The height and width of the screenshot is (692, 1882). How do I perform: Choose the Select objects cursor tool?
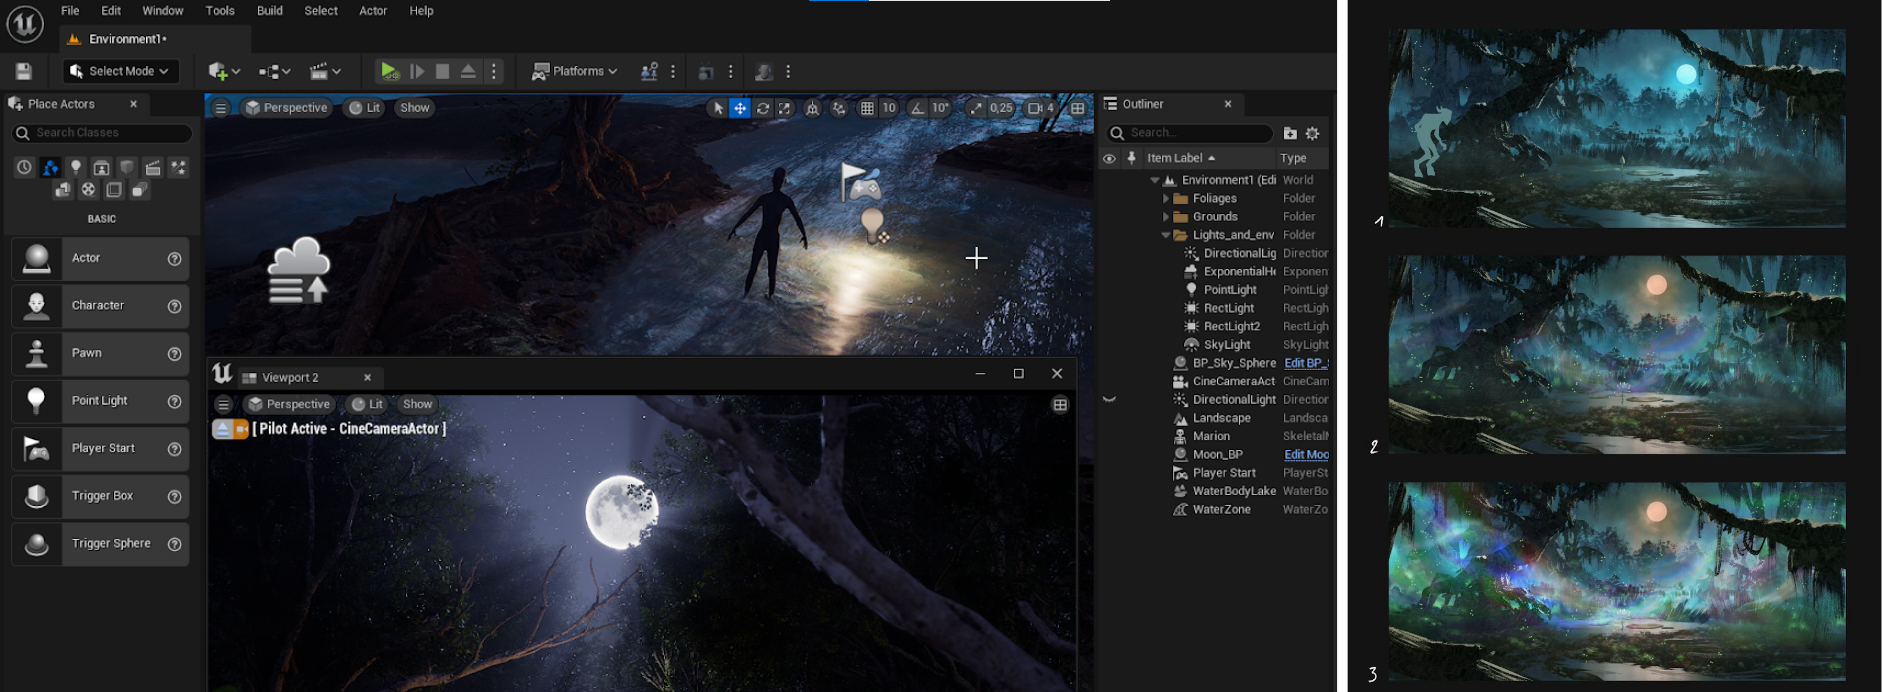point(717,108)
